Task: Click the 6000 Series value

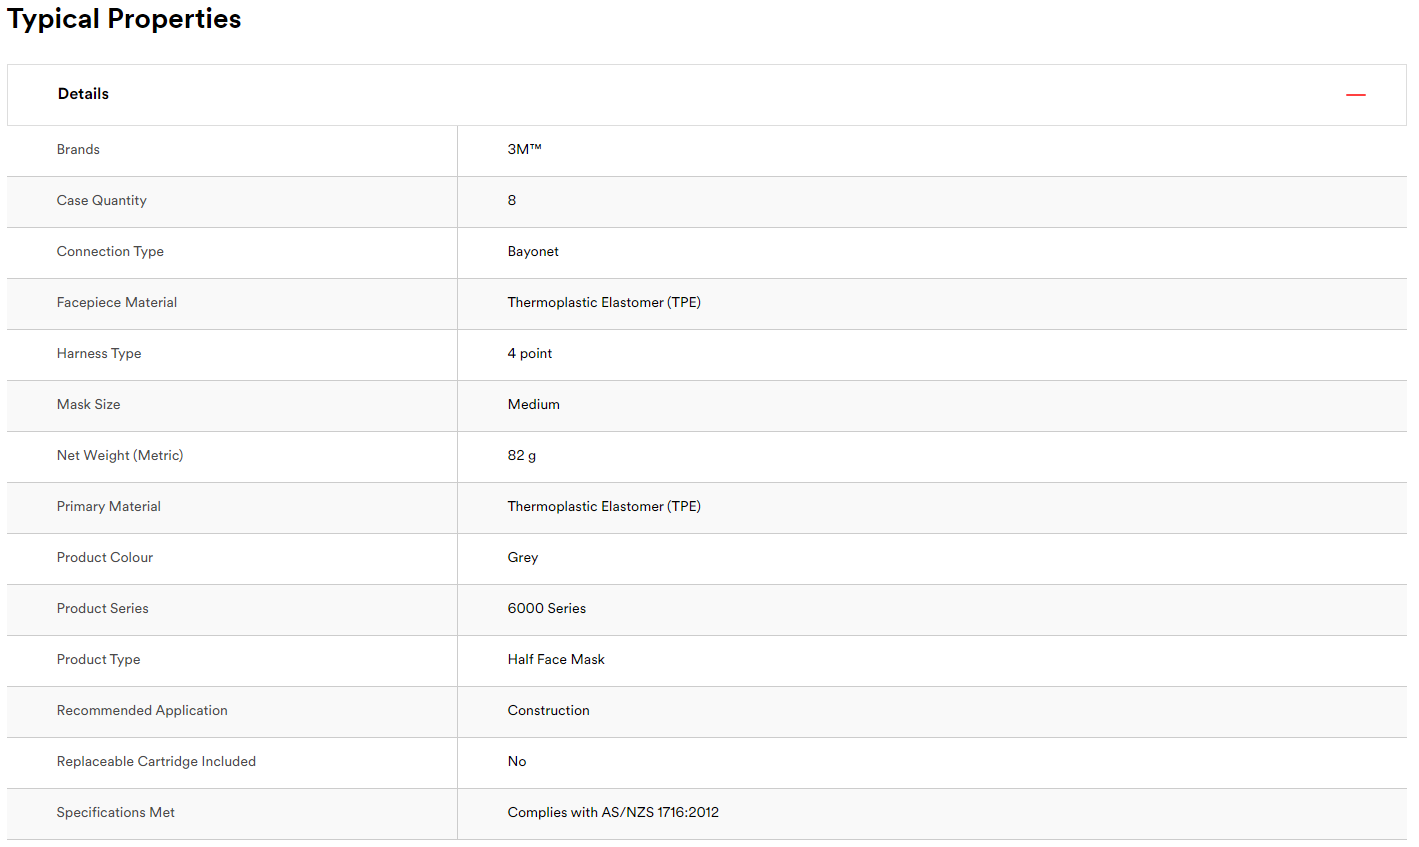Action: tap(547, 609)
